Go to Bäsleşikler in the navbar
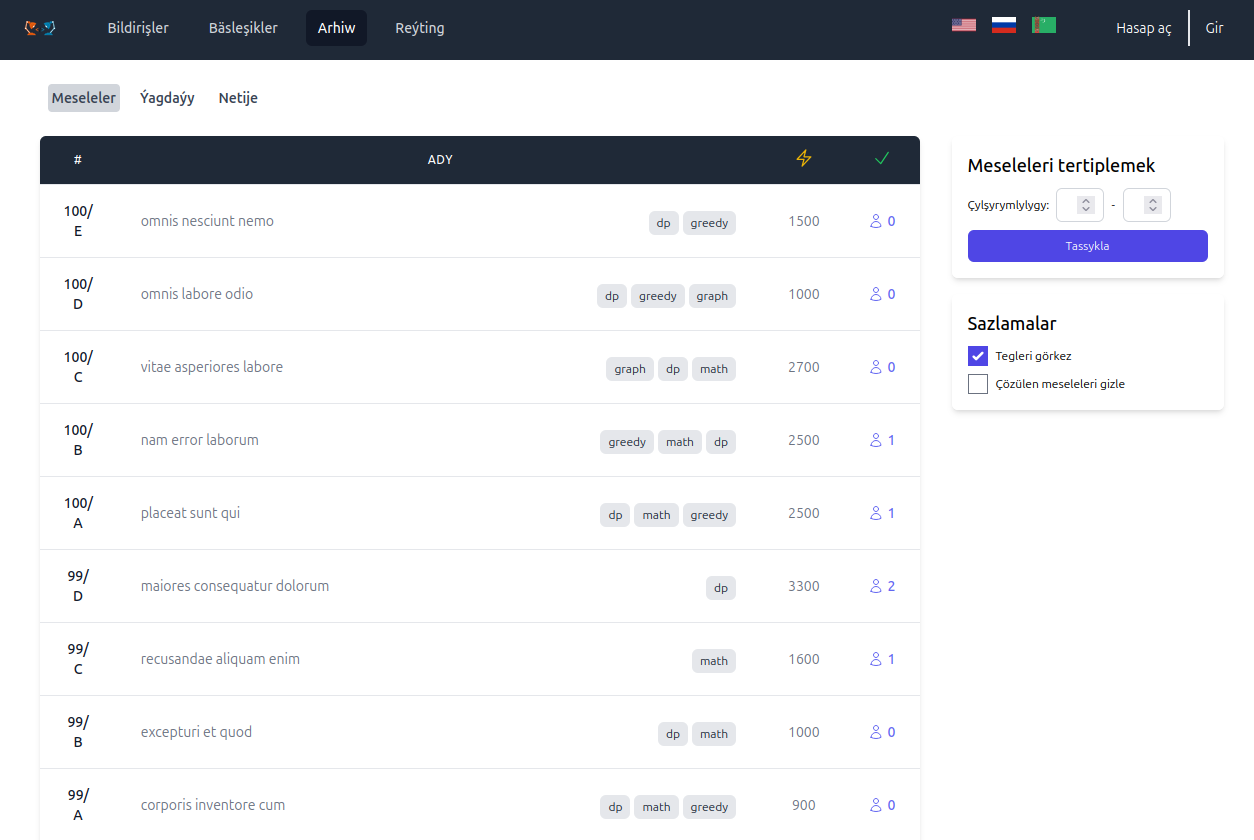The image size is (1254, 840). click(243, 28)
